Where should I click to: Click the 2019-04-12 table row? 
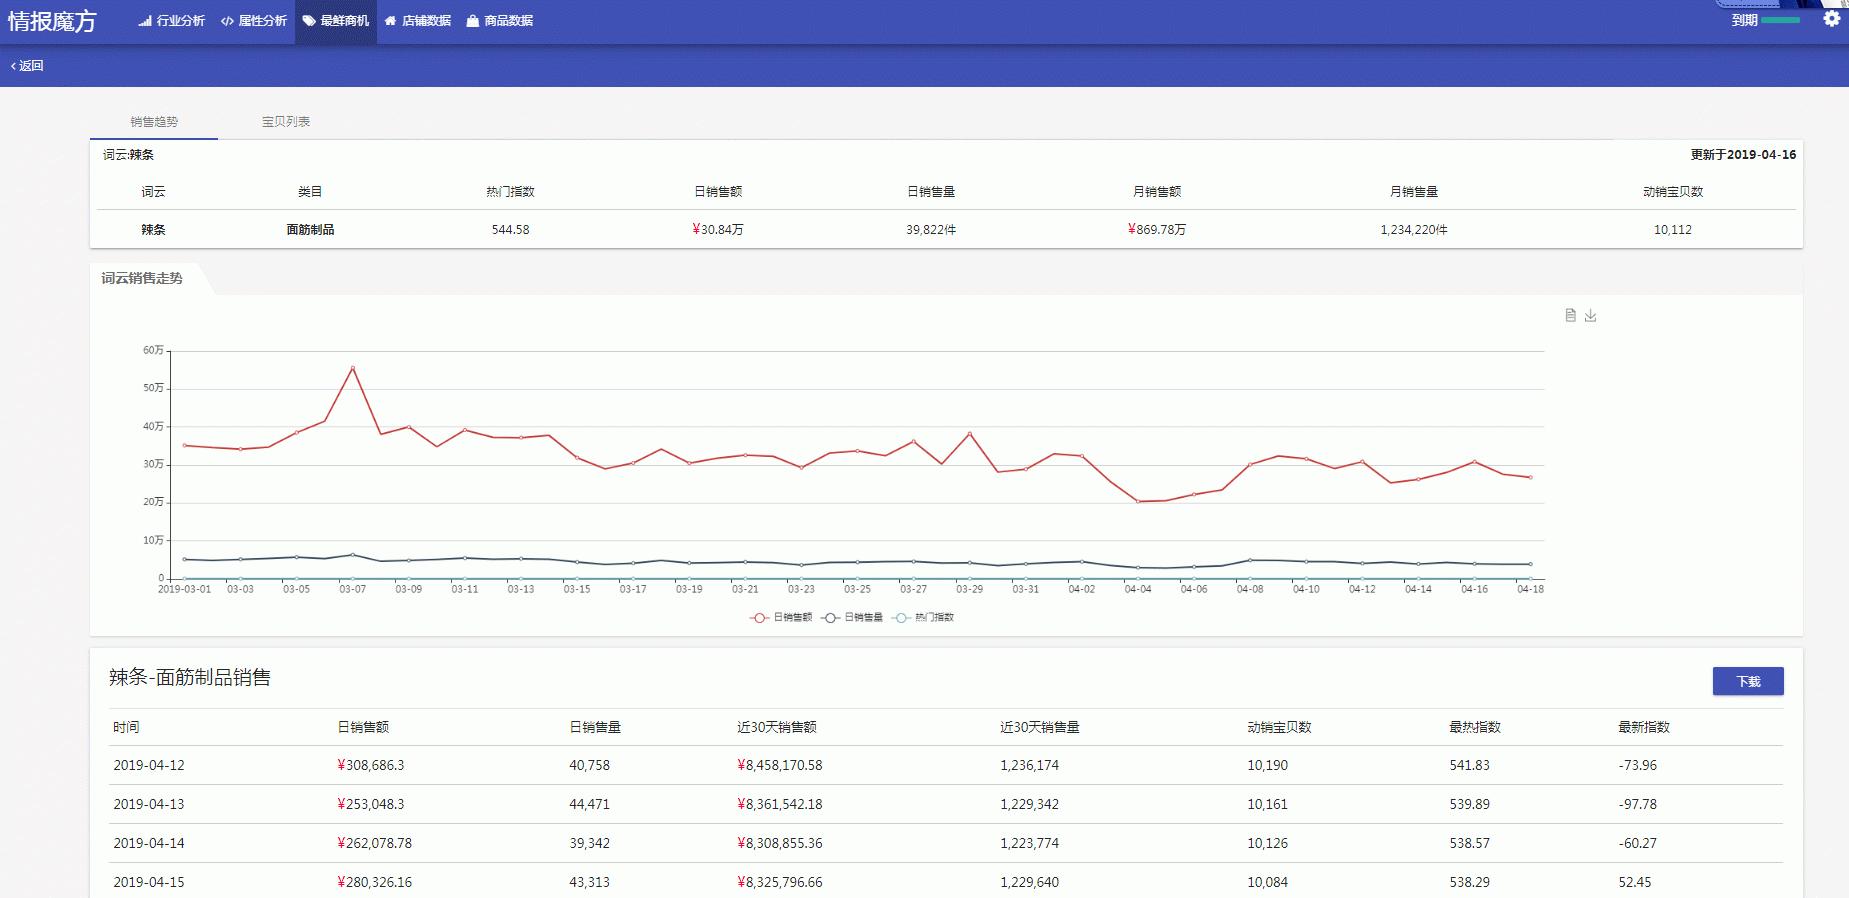pos(945,765)
